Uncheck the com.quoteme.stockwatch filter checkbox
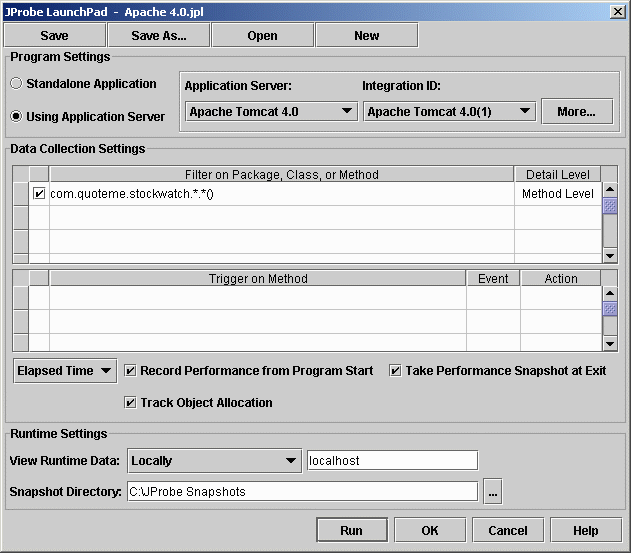Image resolution: width=631 pixels, height=553 pixels. [39, 194]
